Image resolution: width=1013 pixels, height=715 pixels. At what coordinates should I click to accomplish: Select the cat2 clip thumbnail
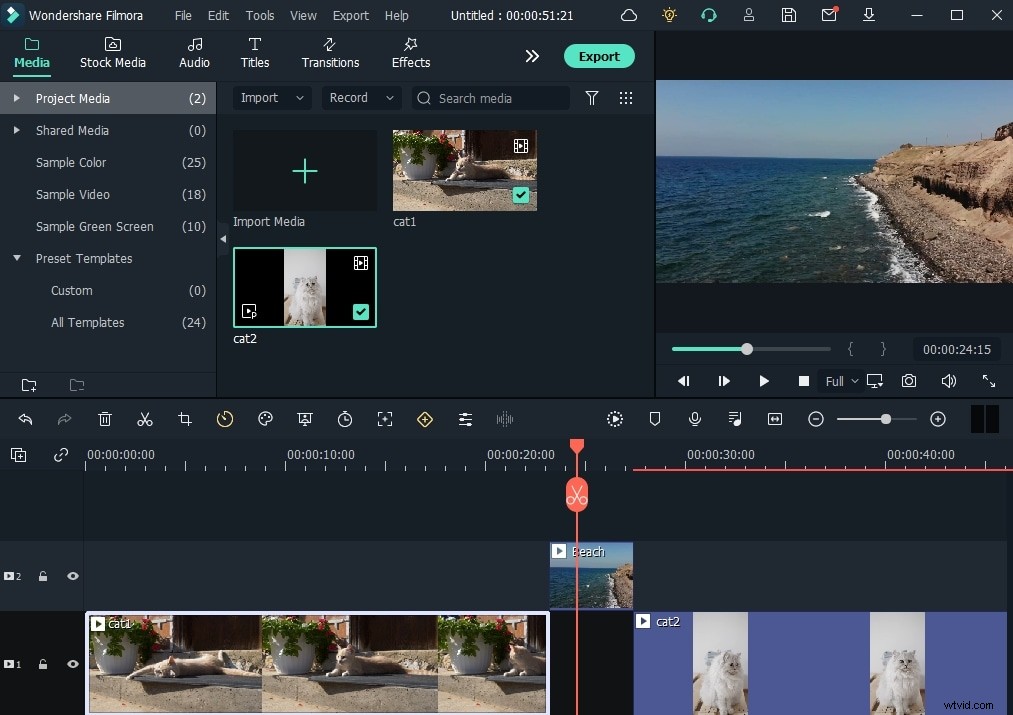pyautogui.click(x=304, y=287)
